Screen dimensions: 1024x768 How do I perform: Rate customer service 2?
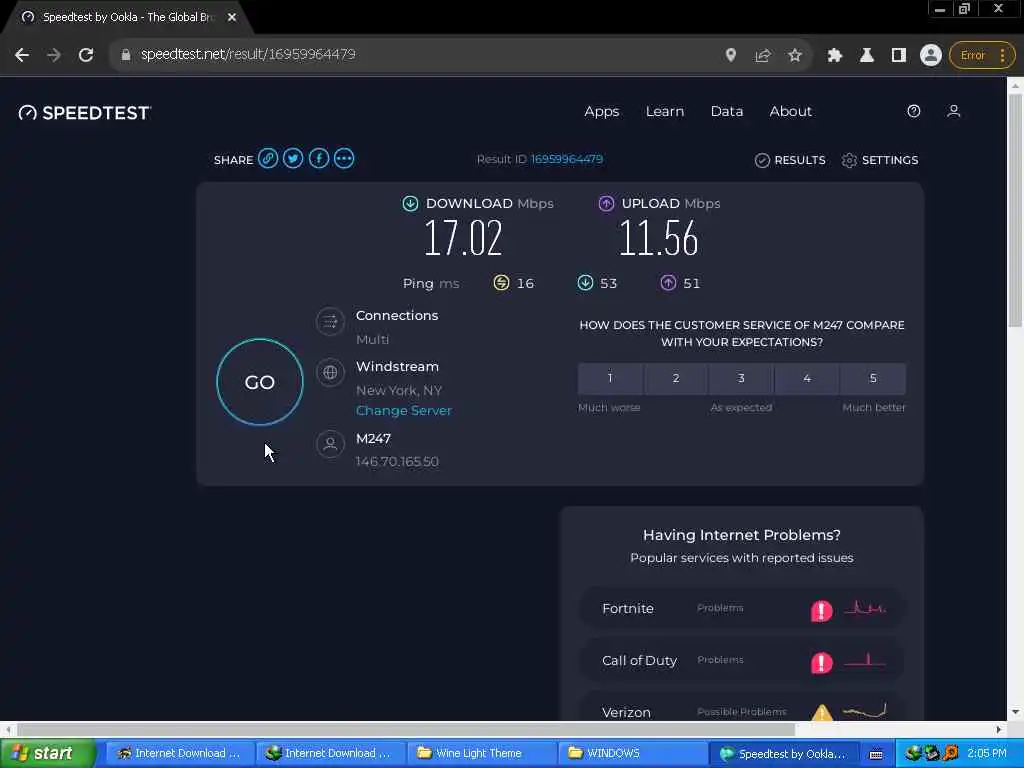coord(676,379)
